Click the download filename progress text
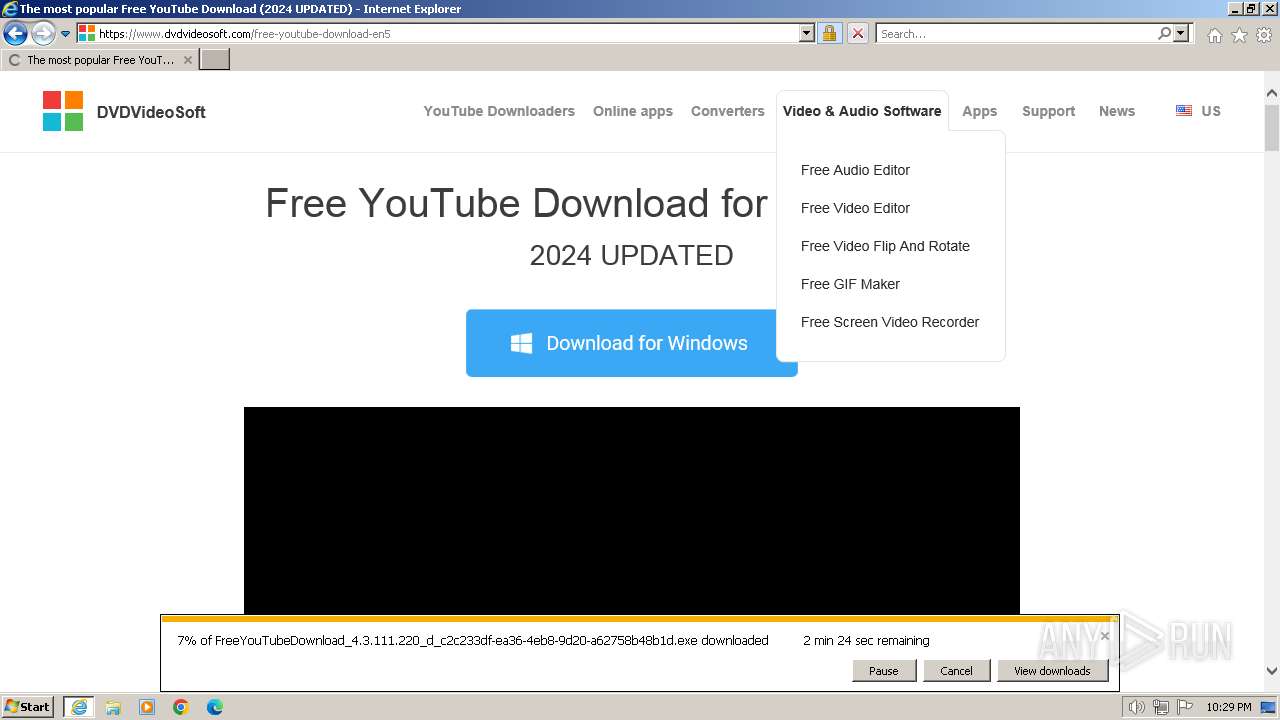 pyautogui.click(x=473, y=640)
